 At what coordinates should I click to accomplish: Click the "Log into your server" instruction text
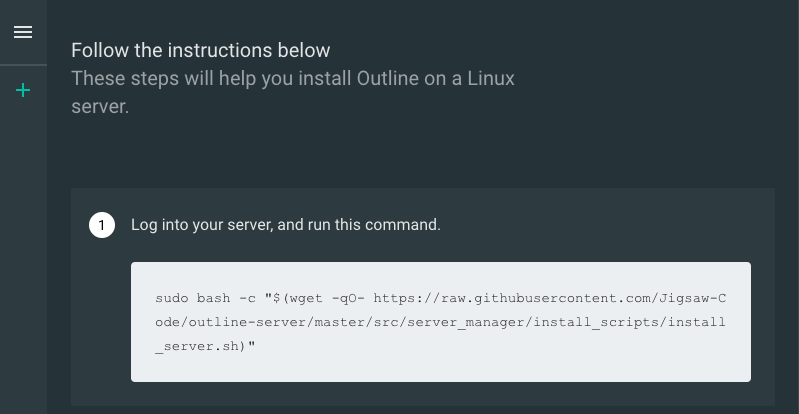[x=202, y=225]
